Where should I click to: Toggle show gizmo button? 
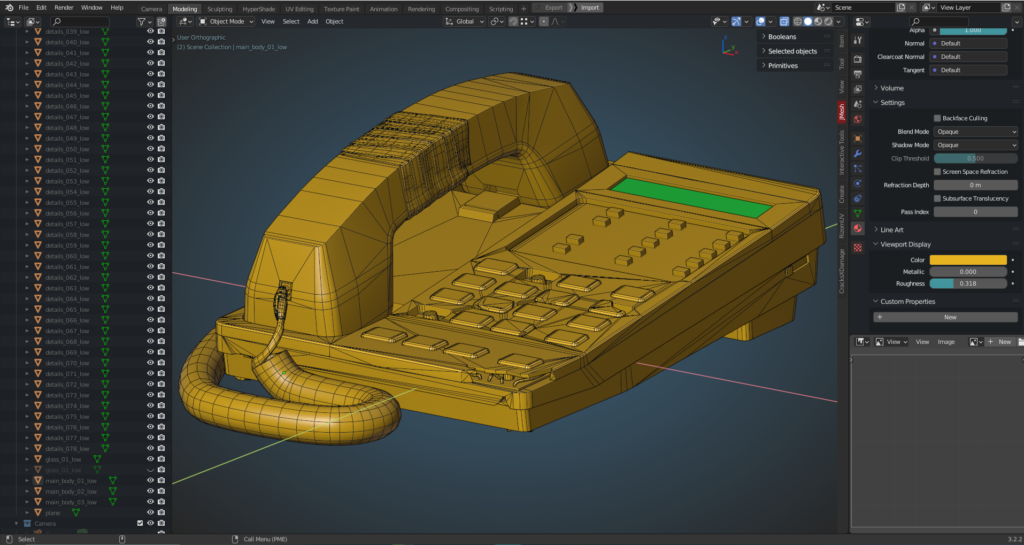tap(736, 22)
